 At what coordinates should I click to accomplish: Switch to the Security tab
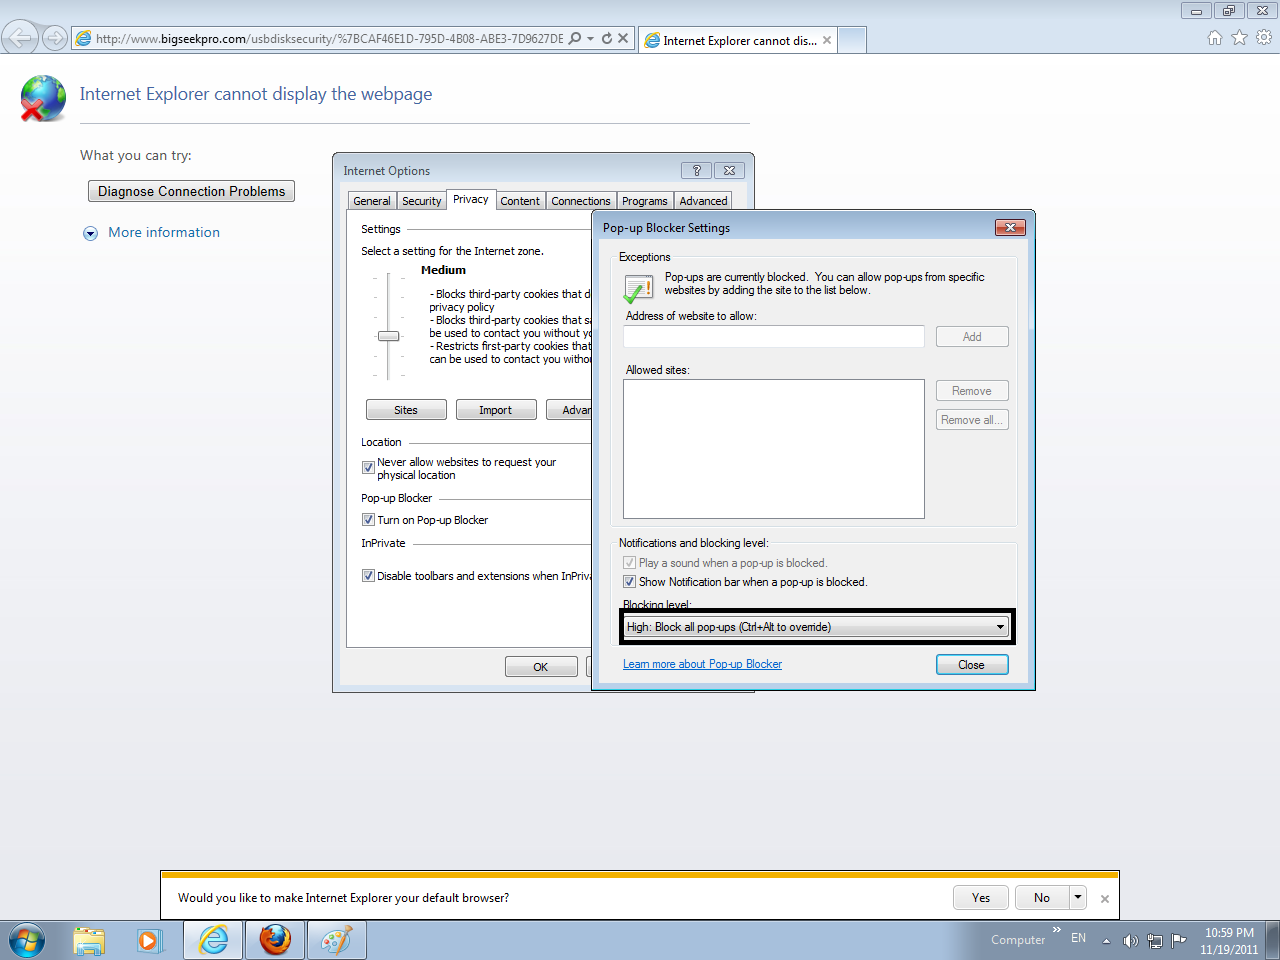(x=422, y=201)
